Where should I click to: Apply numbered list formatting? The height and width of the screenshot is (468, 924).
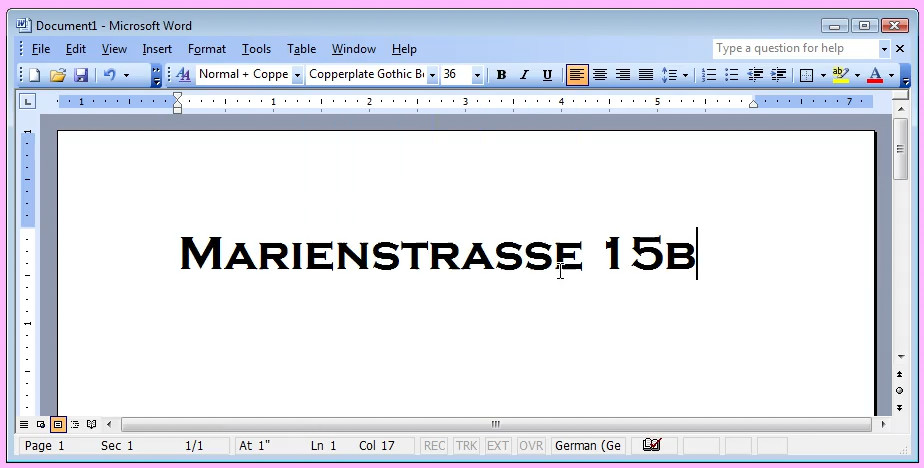coord(709,75)
